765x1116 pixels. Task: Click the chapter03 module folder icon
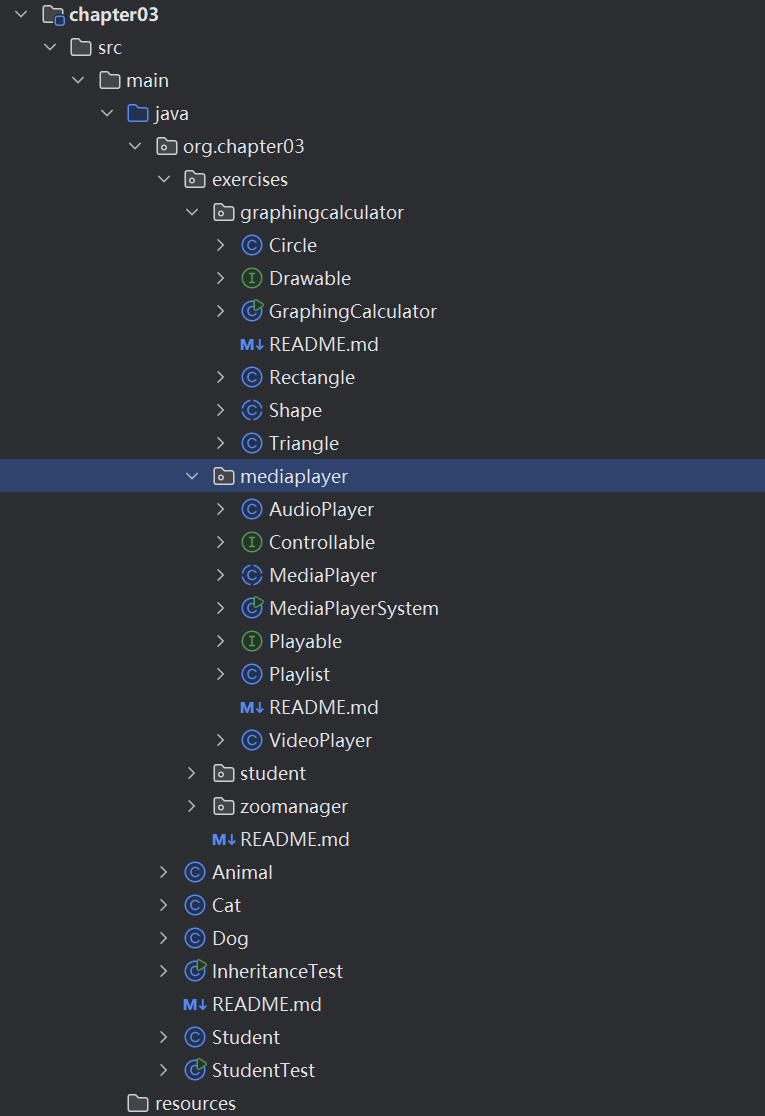tap(53, 15)
